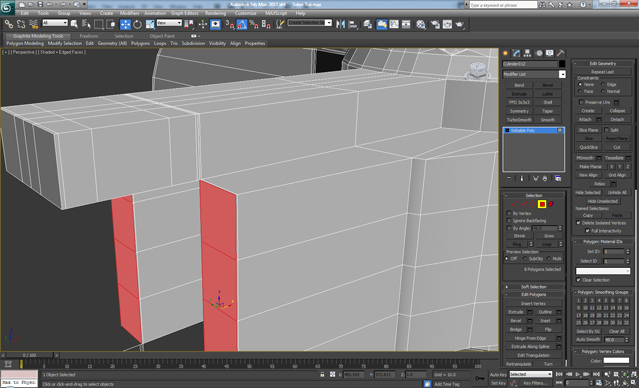Open the Hierarchy command panel tab
Screen dimensions: 639x388
click(528, 53)
